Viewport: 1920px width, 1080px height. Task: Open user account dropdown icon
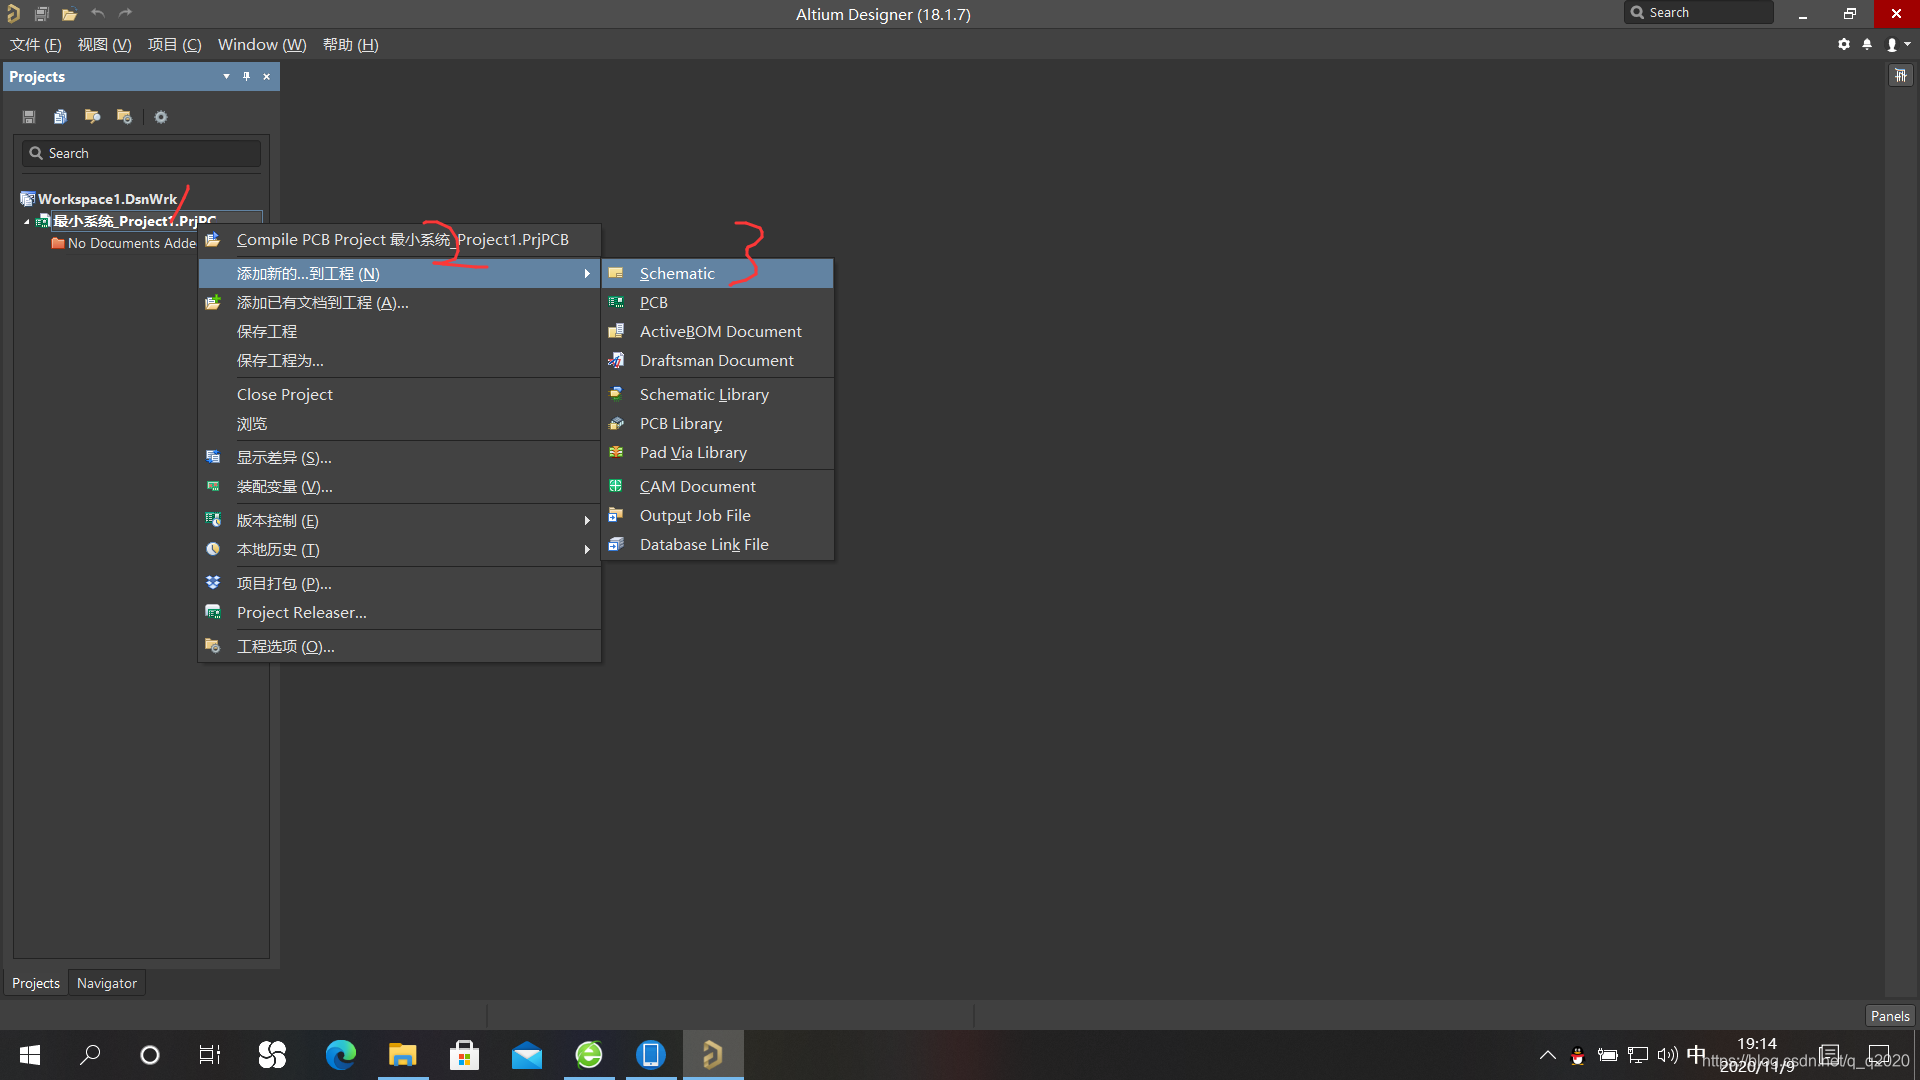(x=1898, y=45)
